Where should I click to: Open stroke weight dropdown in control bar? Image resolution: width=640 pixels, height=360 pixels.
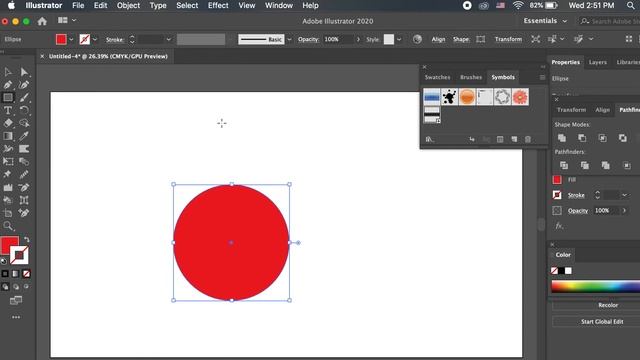(168, 40)
